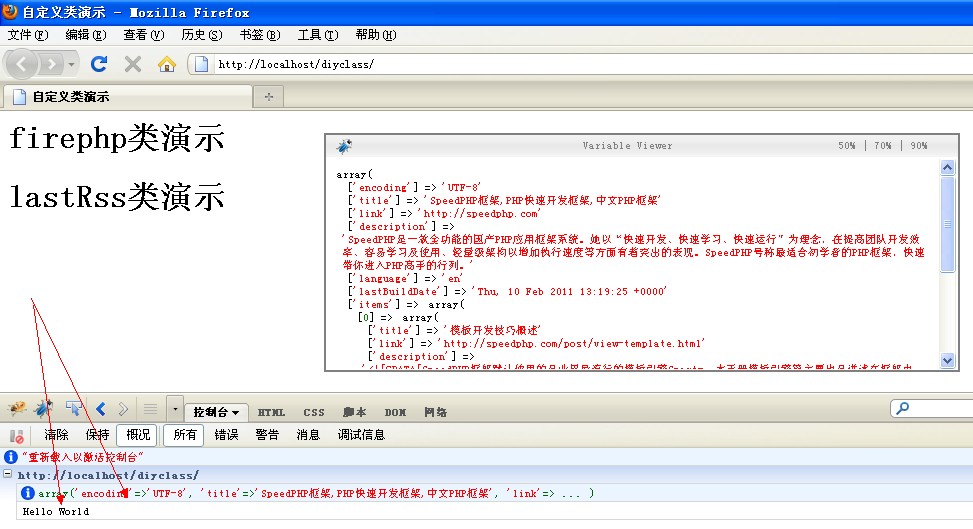Click the lastRss类演示 heading
The height and width of the screenshot is (529, 973).
[117, 197]
